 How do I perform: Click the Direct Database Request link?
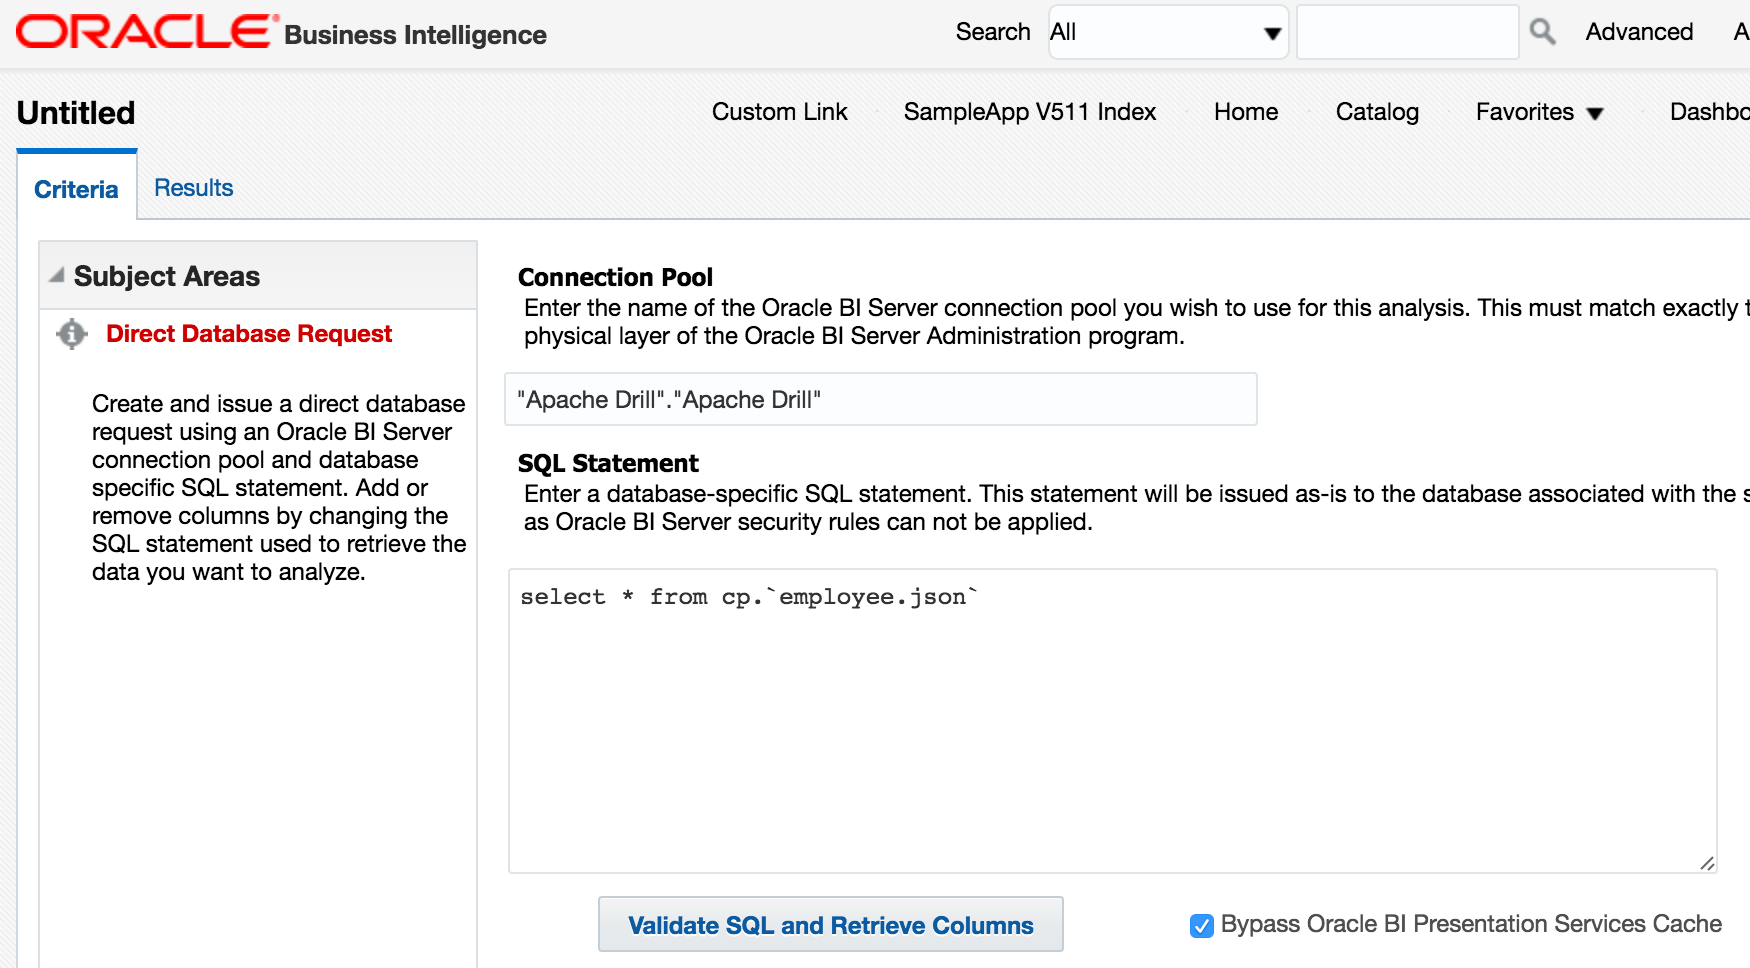point(249,334)
